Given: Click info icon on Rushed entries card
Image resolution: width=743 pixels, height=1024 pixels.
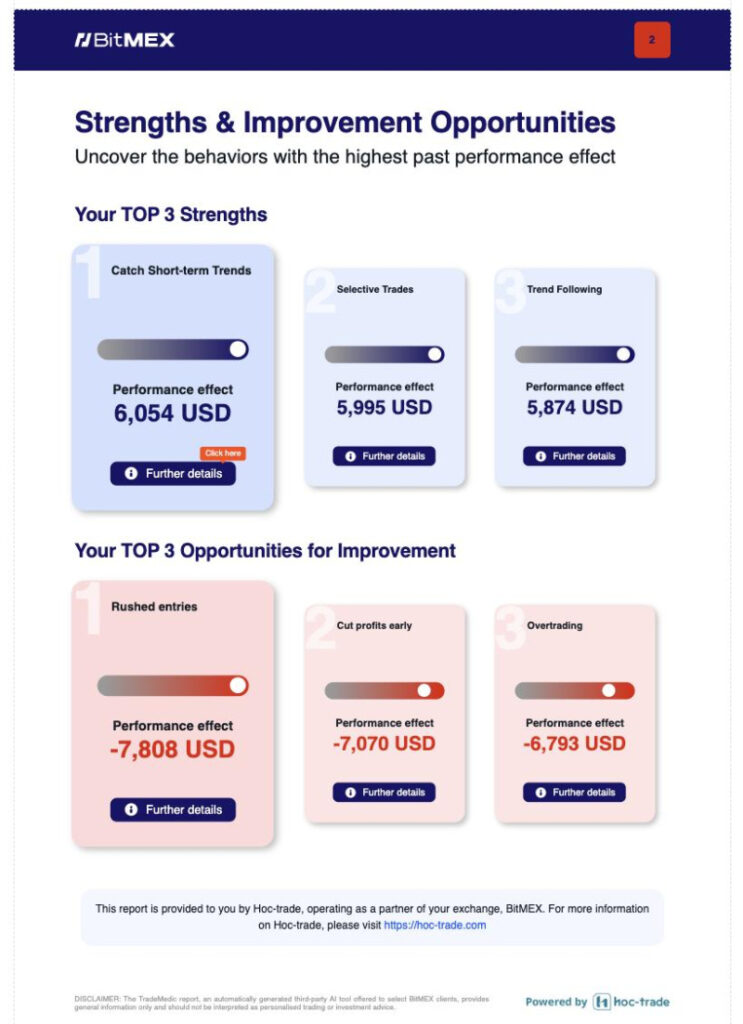Looking at the screenshot, I should [x=130, y=809].
